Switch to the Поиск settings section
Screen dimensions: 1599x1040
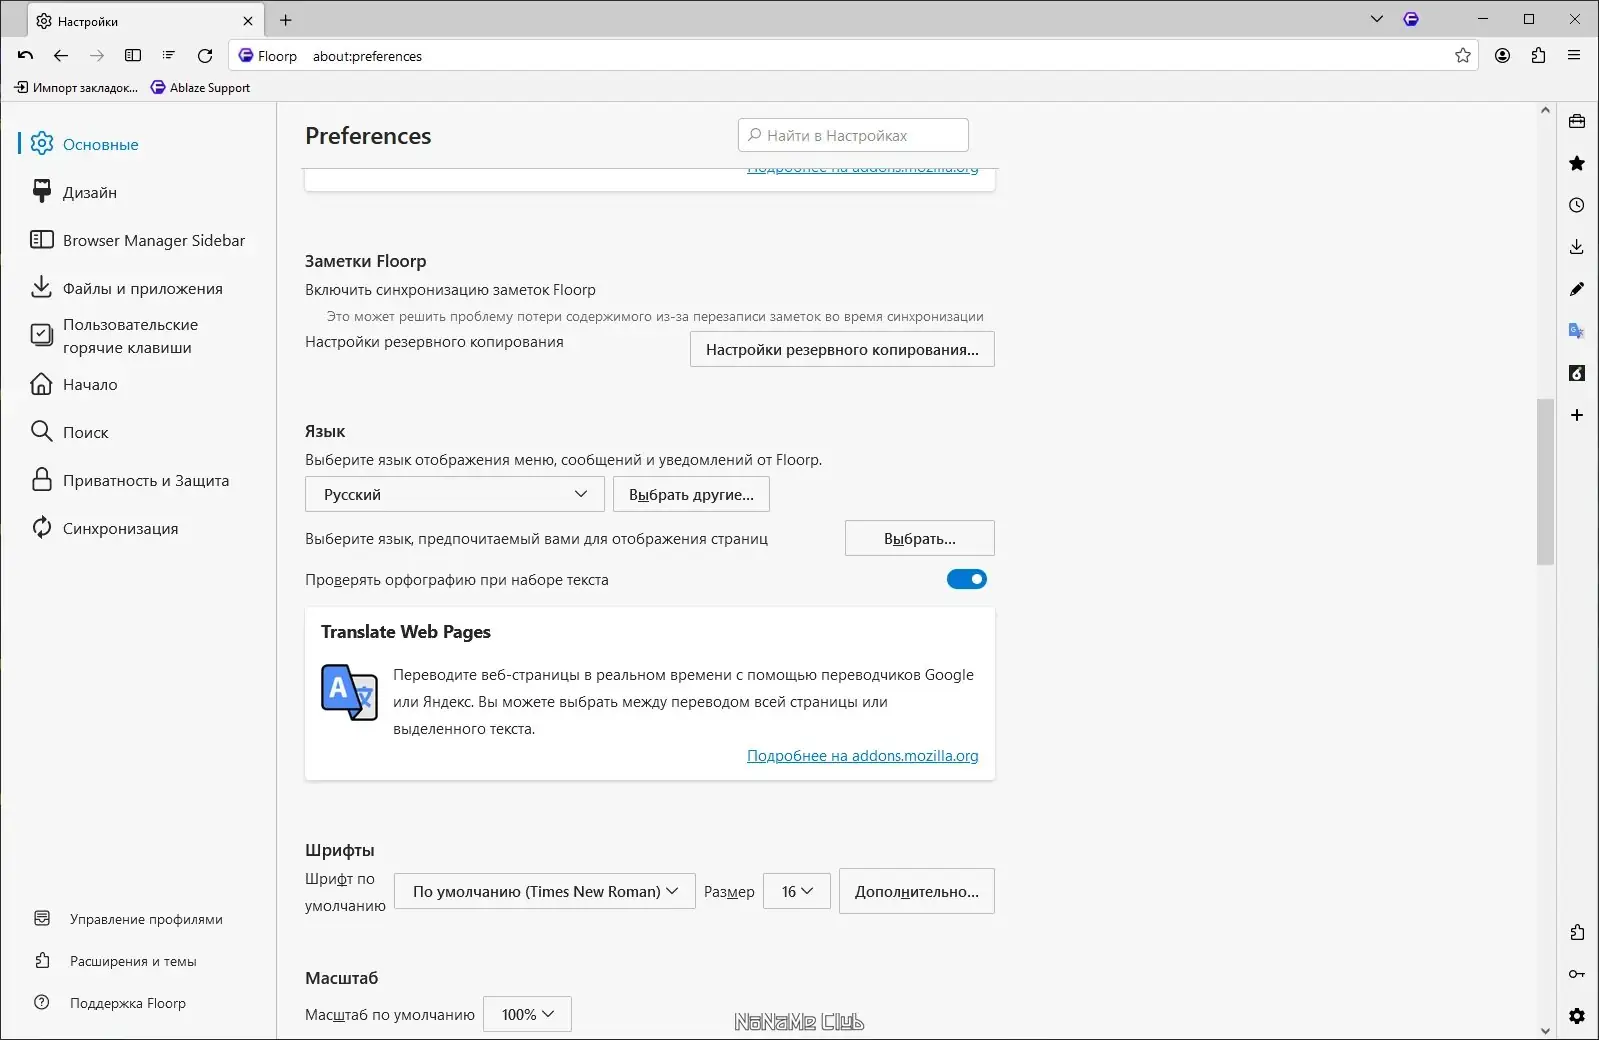[86, 433]
